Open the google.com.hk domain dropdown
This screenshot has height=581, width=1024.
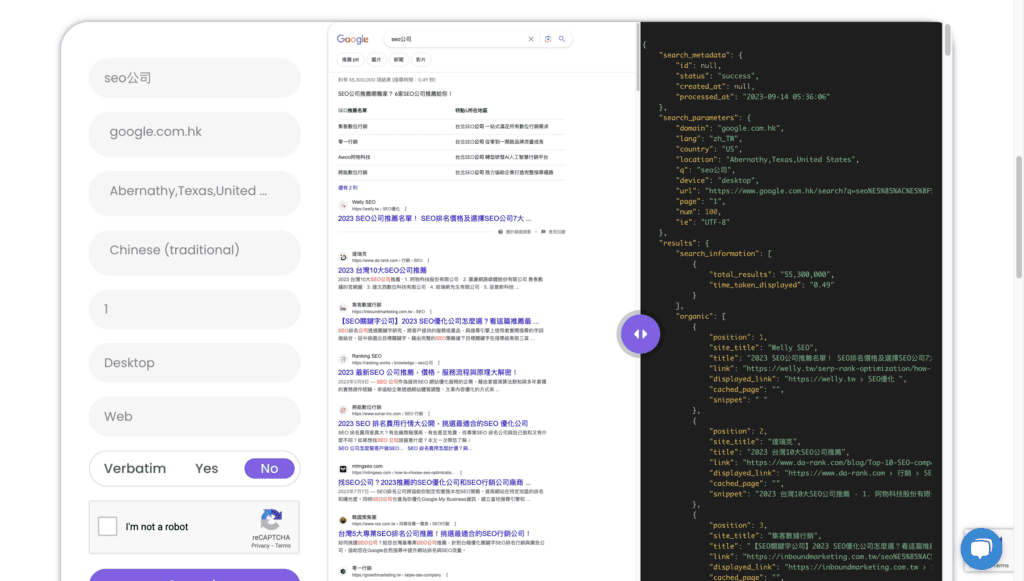point(195,132)
